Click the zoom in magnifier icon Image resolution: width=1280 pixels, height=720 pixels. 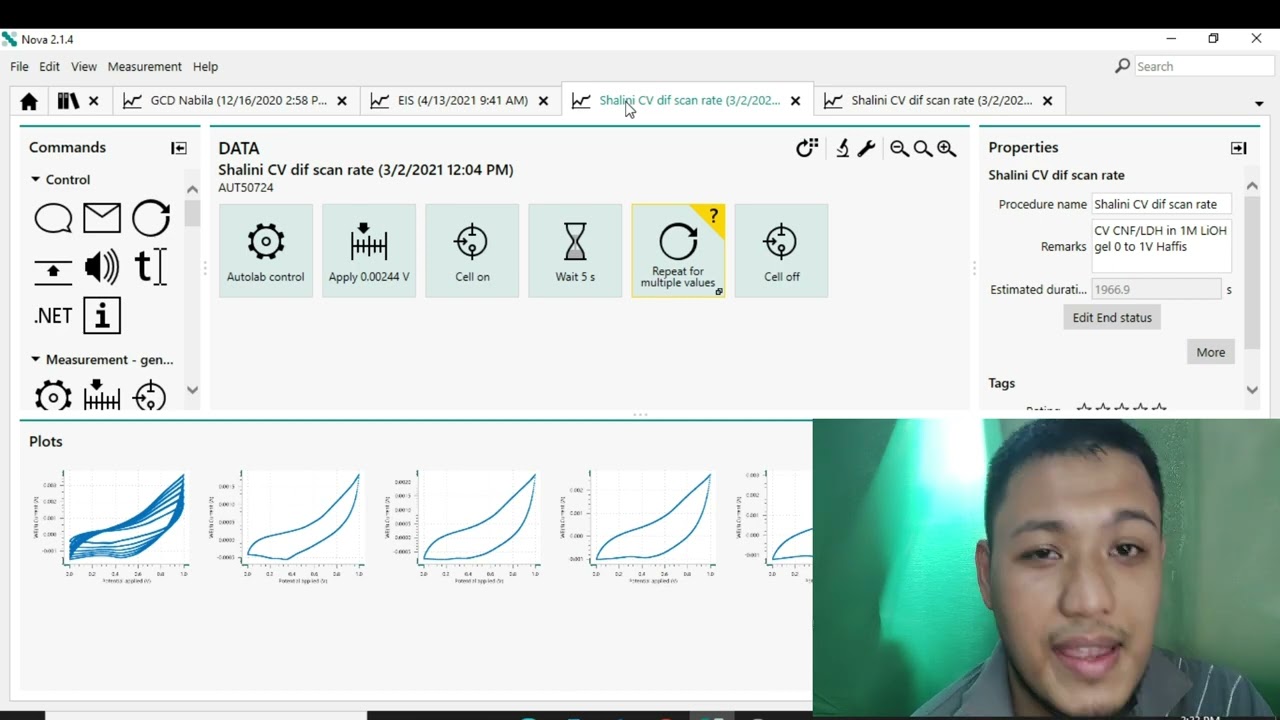(947, 148)
